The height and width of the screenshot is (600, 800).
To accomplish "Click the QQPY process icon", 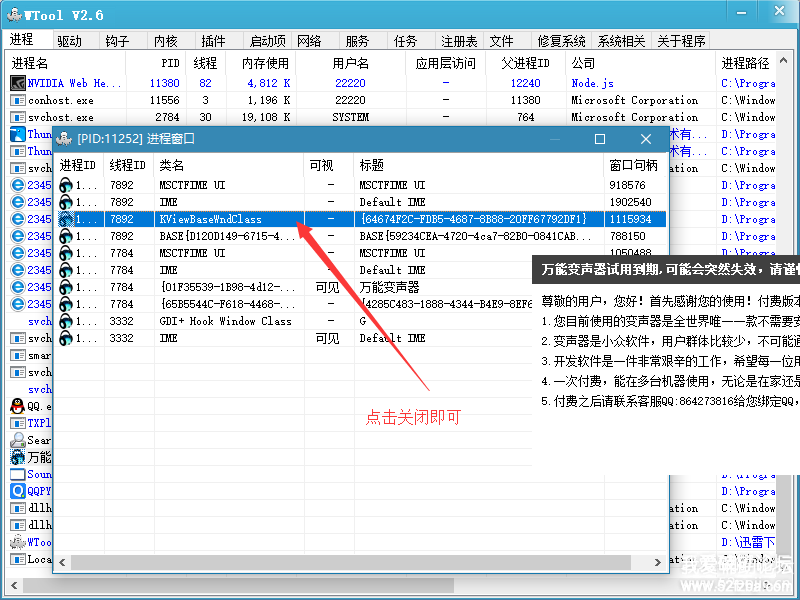I will [17, 491].
